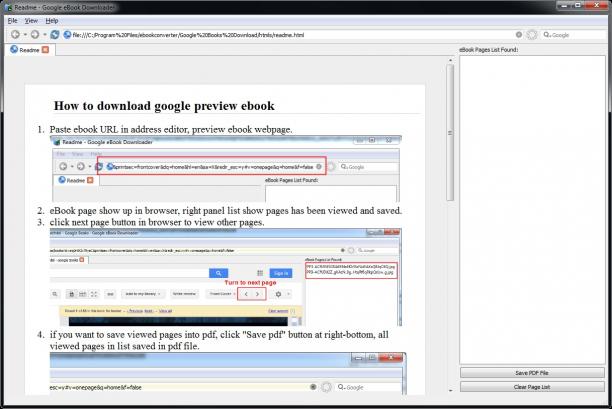Close the Readme tab
612x409 pixels.
pos(46,50)
